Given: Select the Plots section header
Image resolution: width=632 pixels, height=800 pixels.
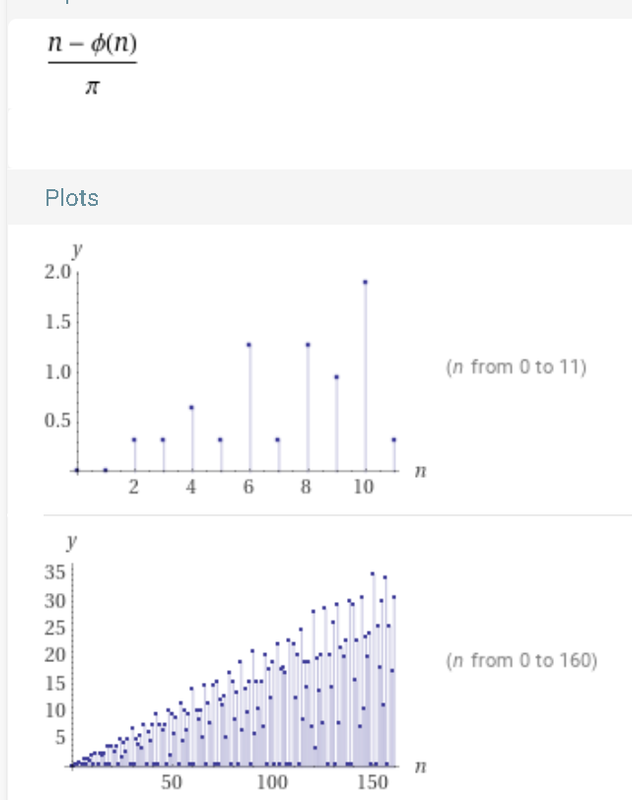Looking at the screenshot, I should click(x=72, y=198).
